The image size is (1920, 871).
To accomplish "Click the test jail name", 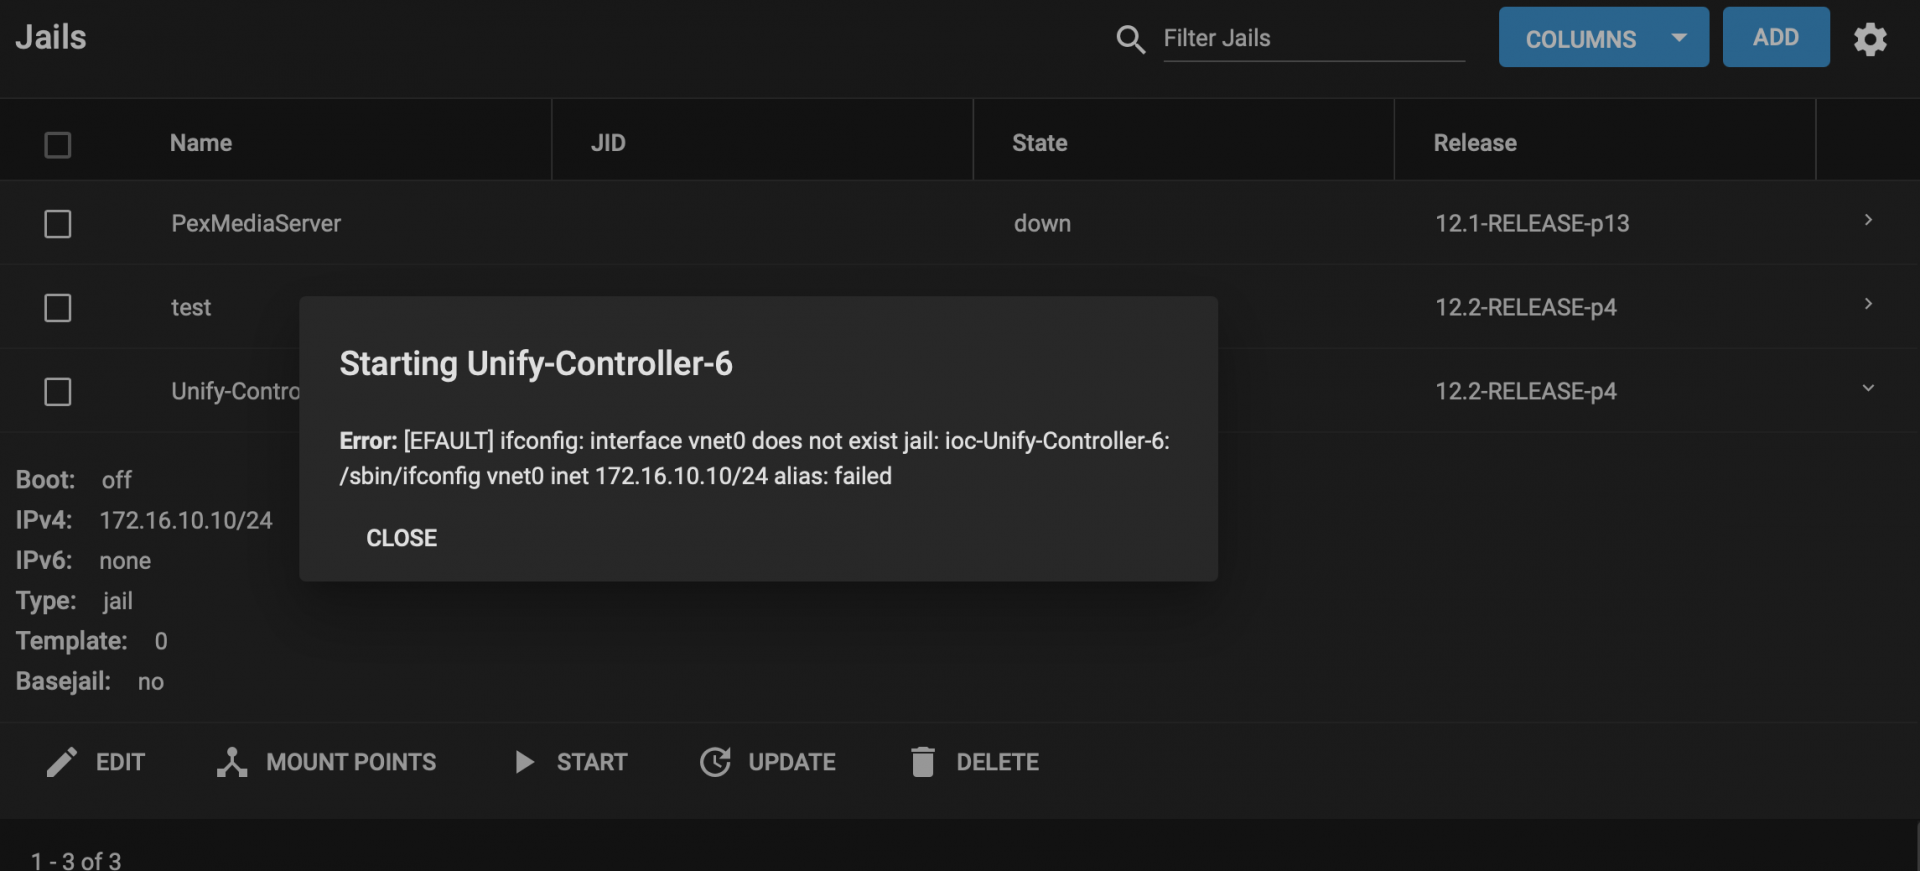I will (x=191, y=308).
